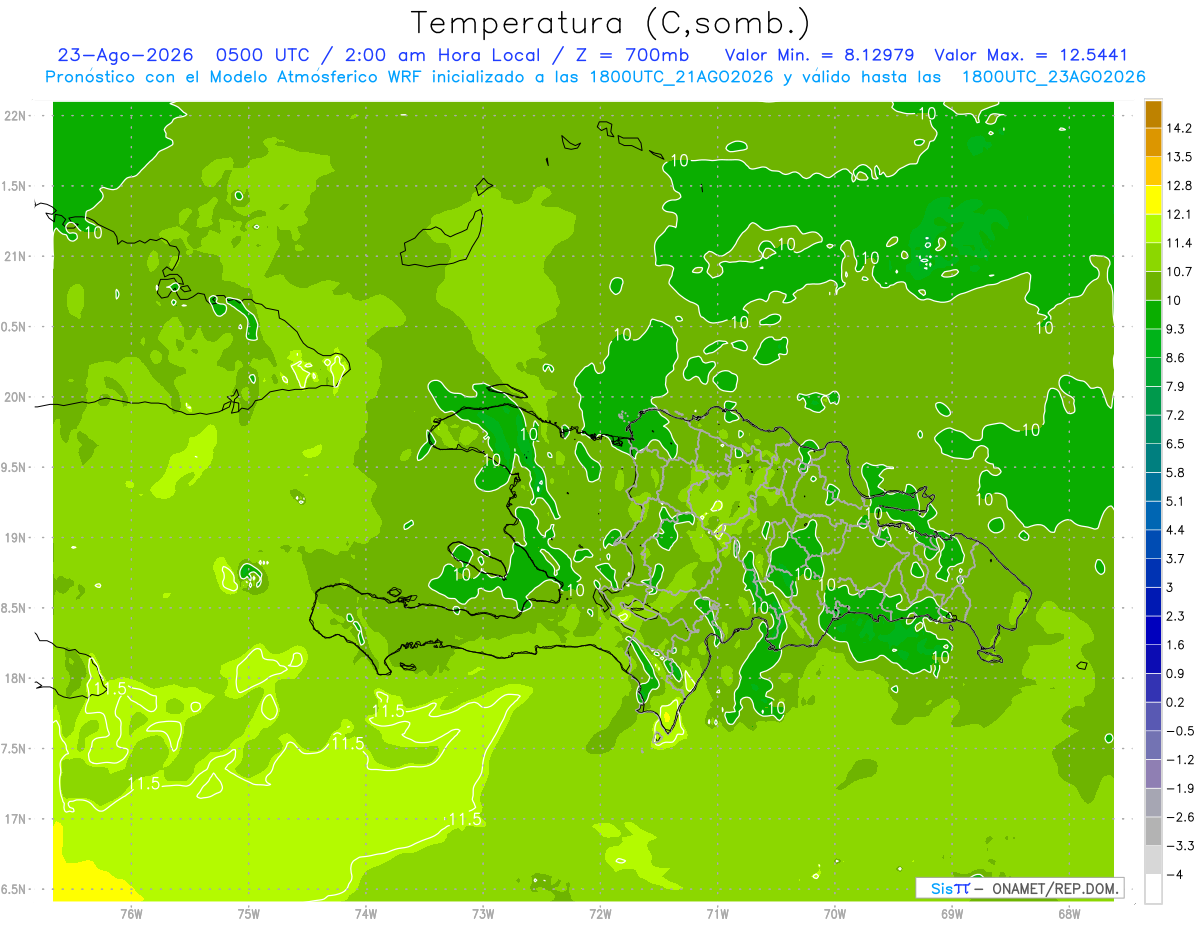Screen dimensions: 1200x927
Task: Click legend value "9.3"
Action: 1176,329
